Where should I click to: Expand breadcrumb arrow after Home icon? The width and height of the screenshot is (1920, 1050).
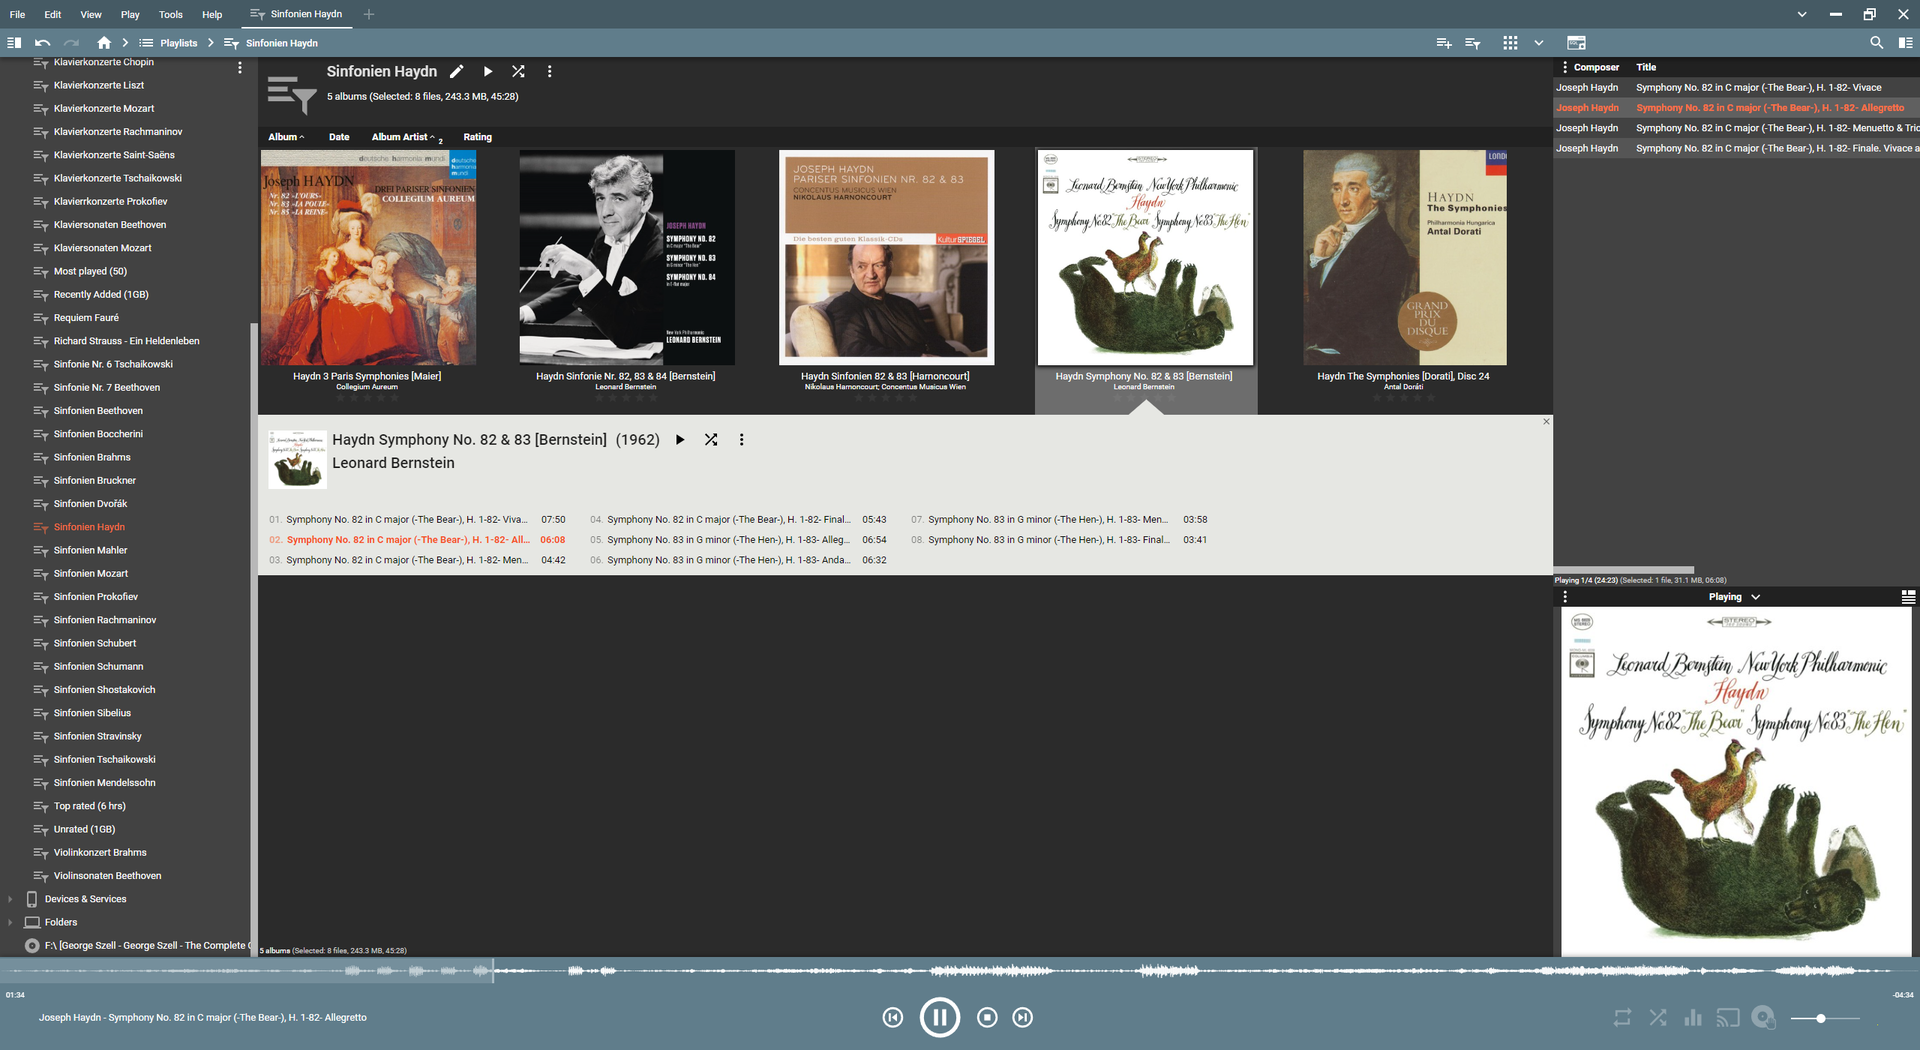(x=125, y=43)
